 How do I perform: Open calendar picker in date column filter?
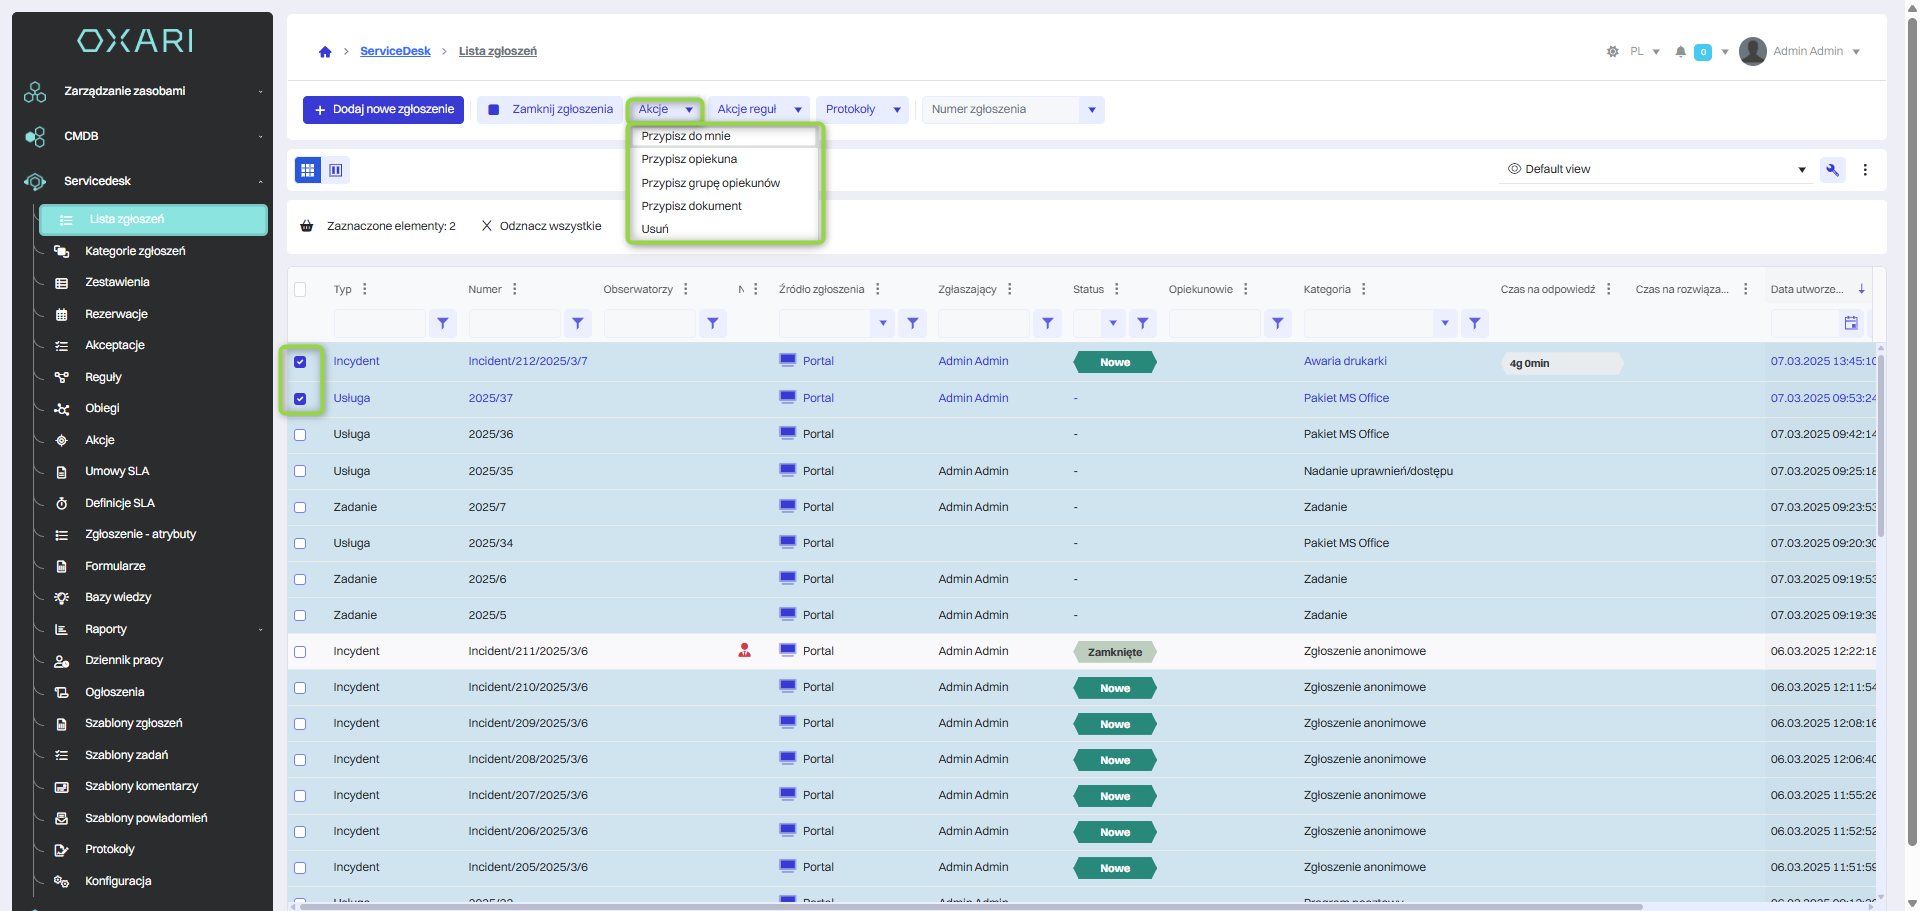click(x=1851, y=323)
